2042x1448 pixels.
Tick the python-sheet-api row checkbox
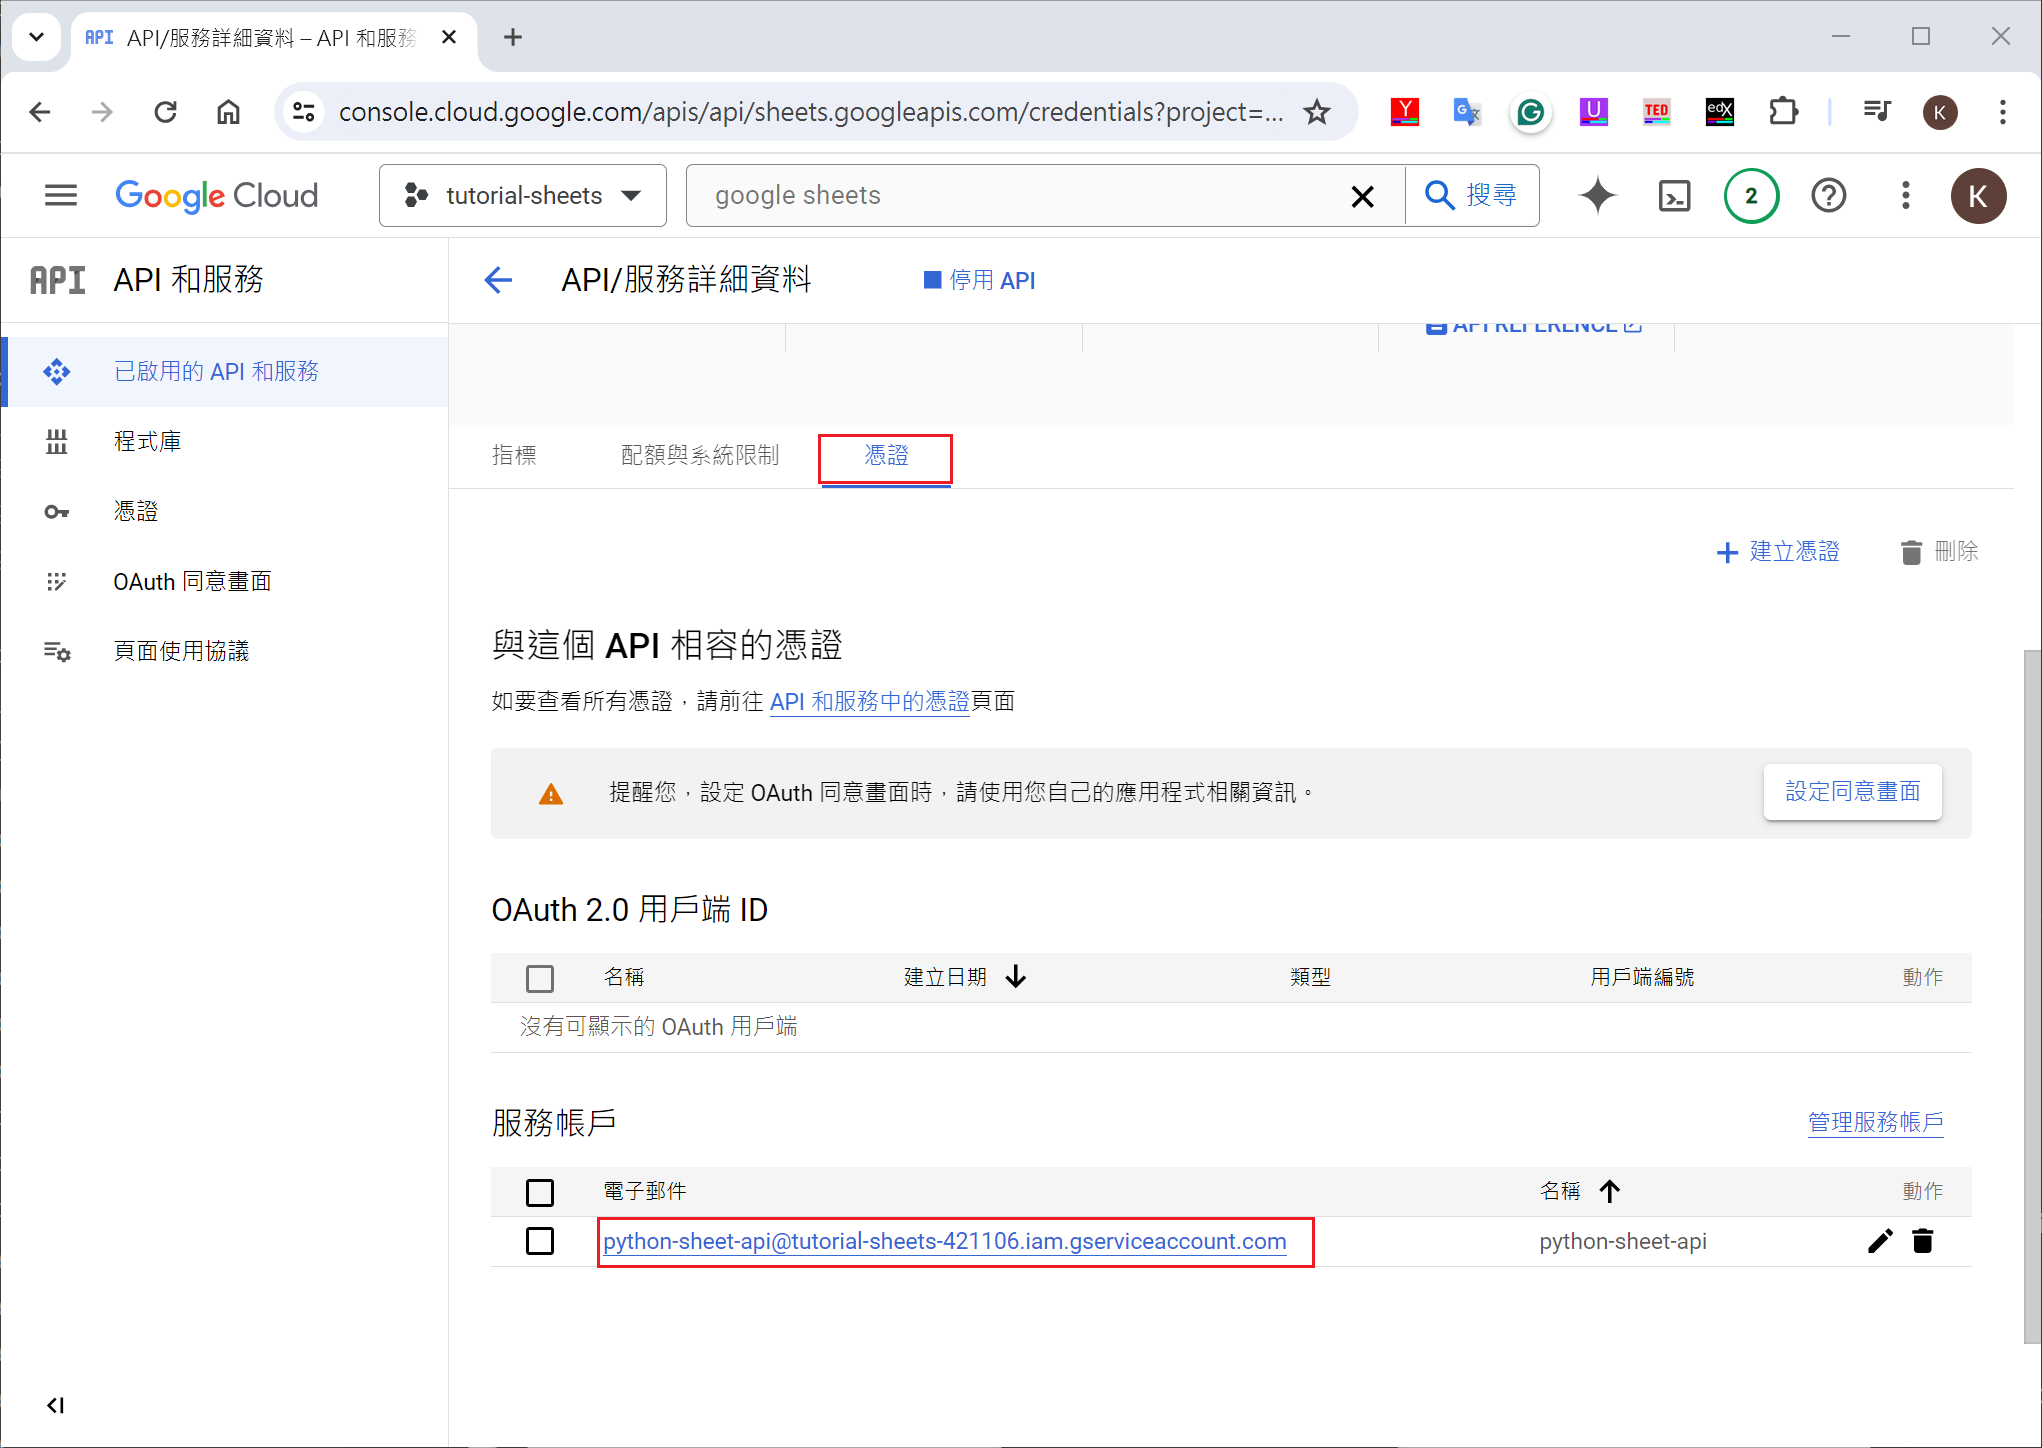pyautogui.click(x=540, y=1241)
